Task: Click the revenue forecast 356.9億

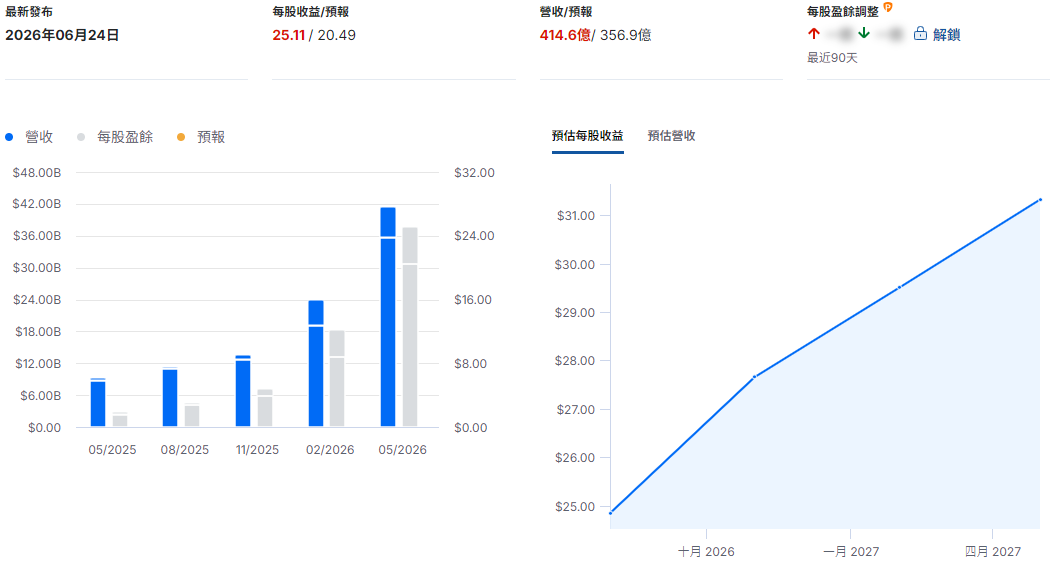Action: click(626, 35)
